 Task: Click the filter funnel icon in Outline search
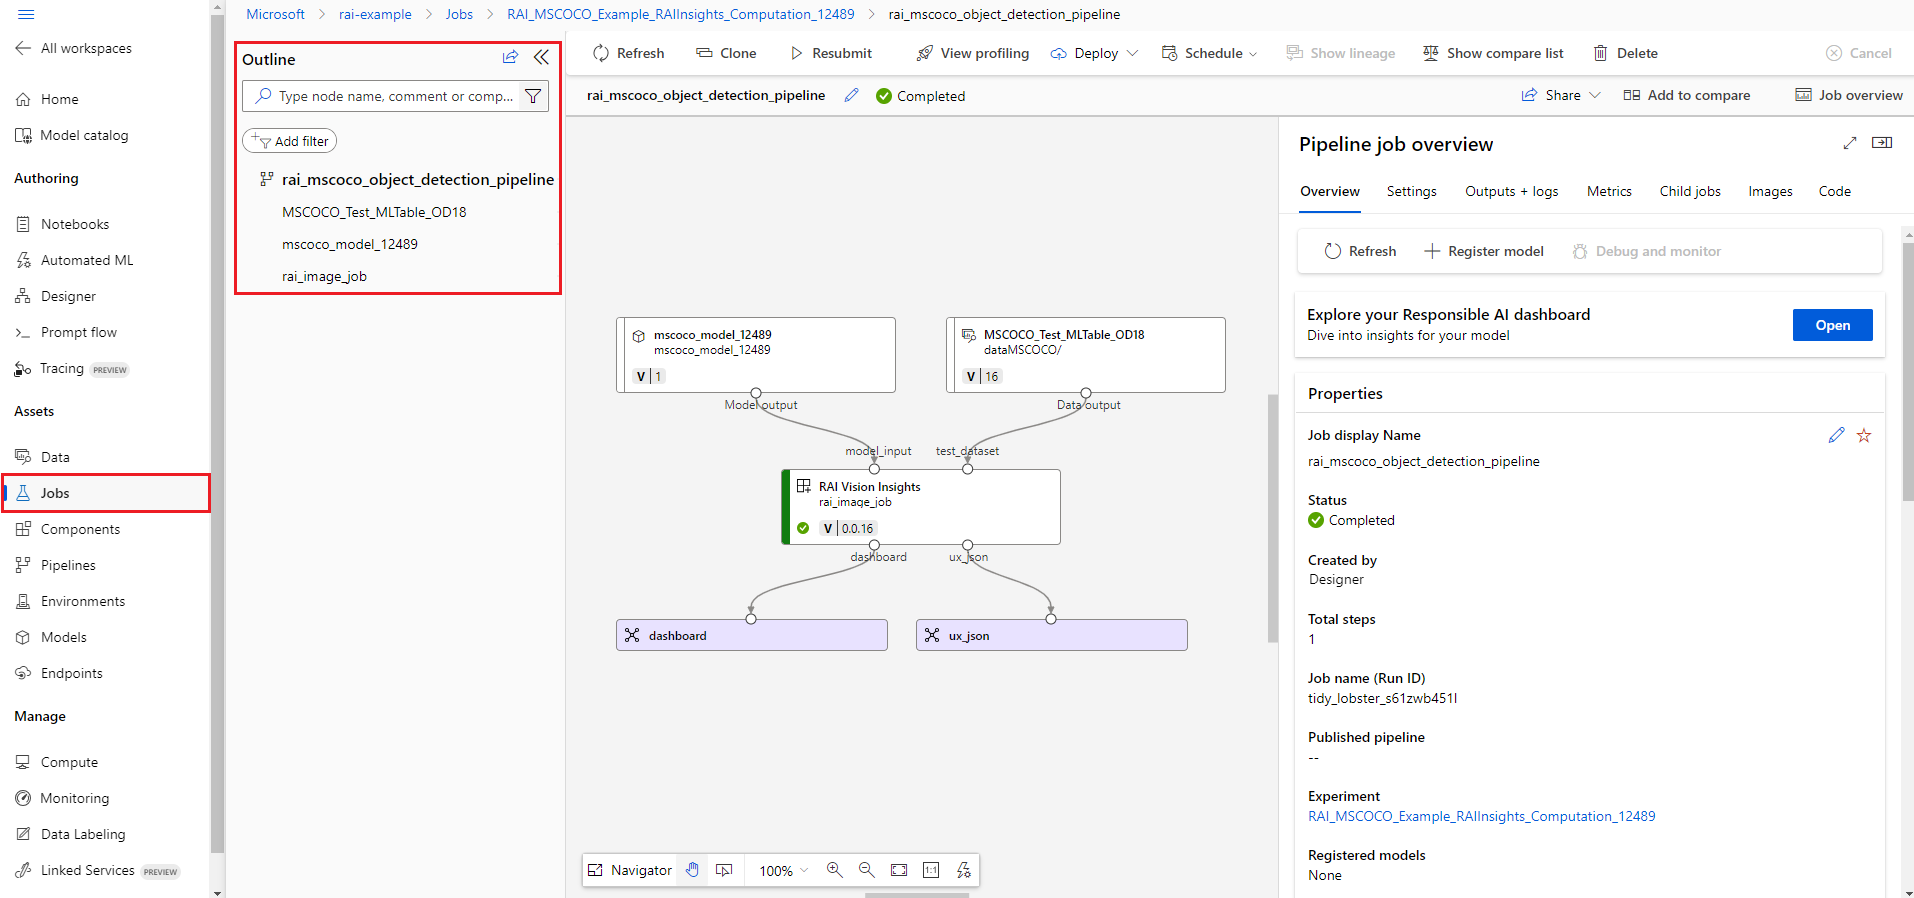[x=533, y=96]
